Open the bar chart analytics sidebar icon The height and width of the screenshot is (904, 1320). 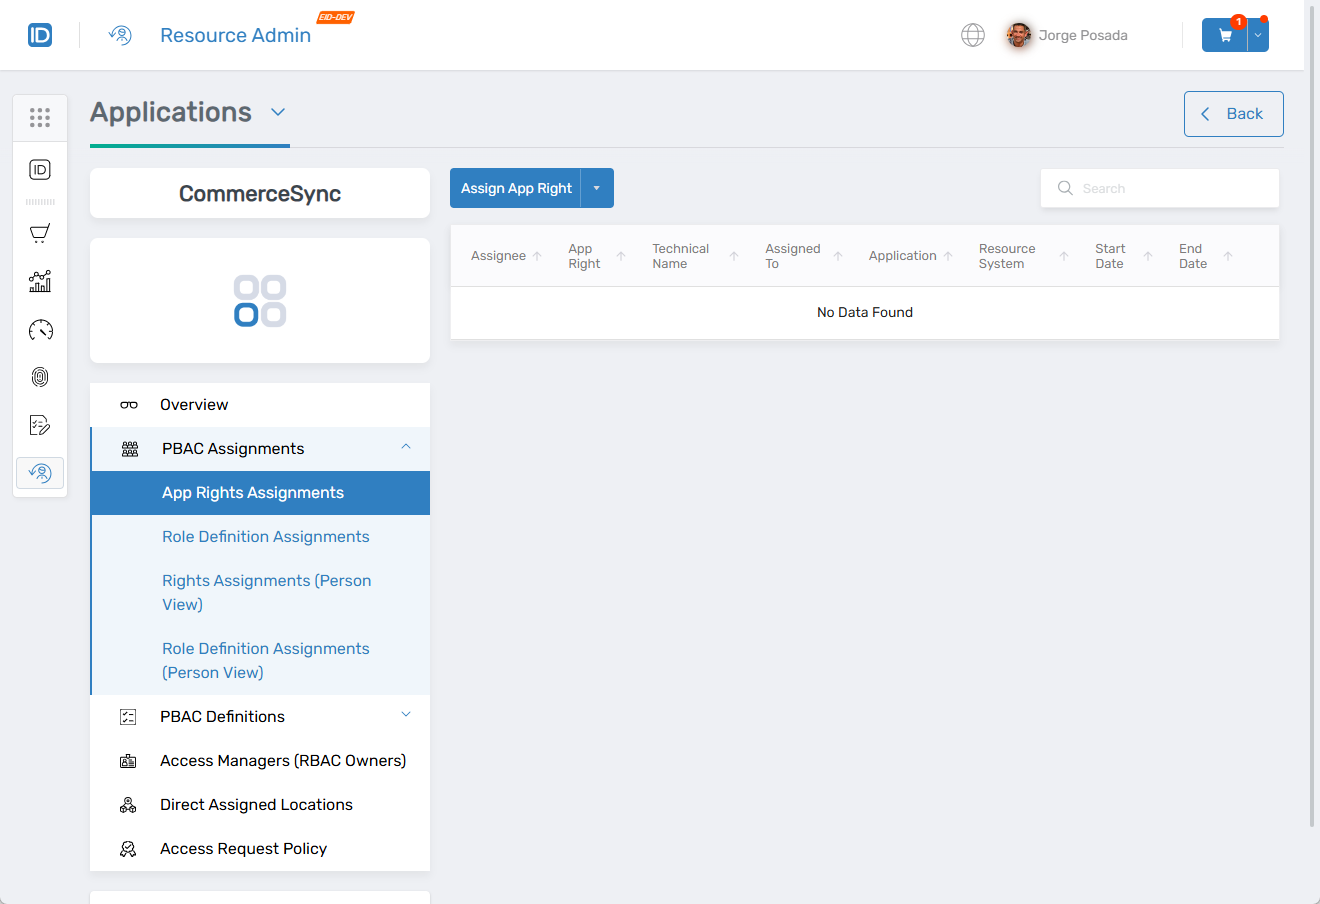(40, 282)
